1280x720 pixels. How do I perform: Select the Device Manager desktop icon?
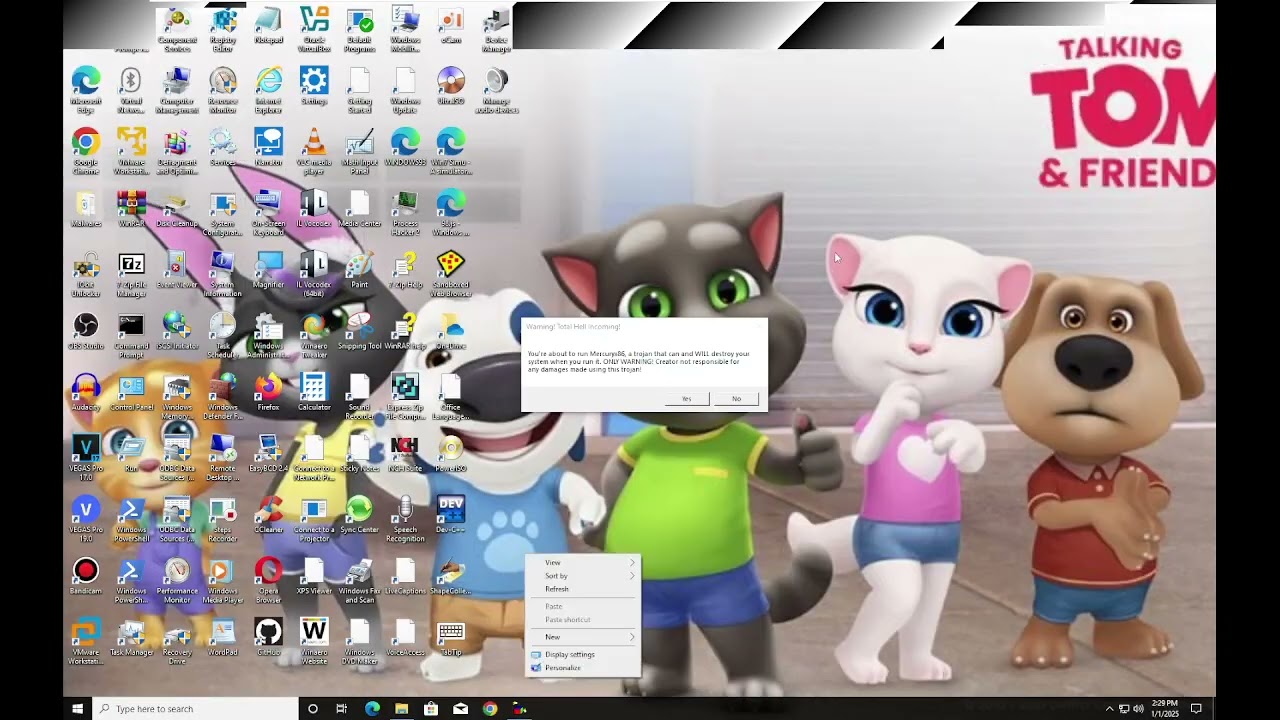tap(496, 30)
